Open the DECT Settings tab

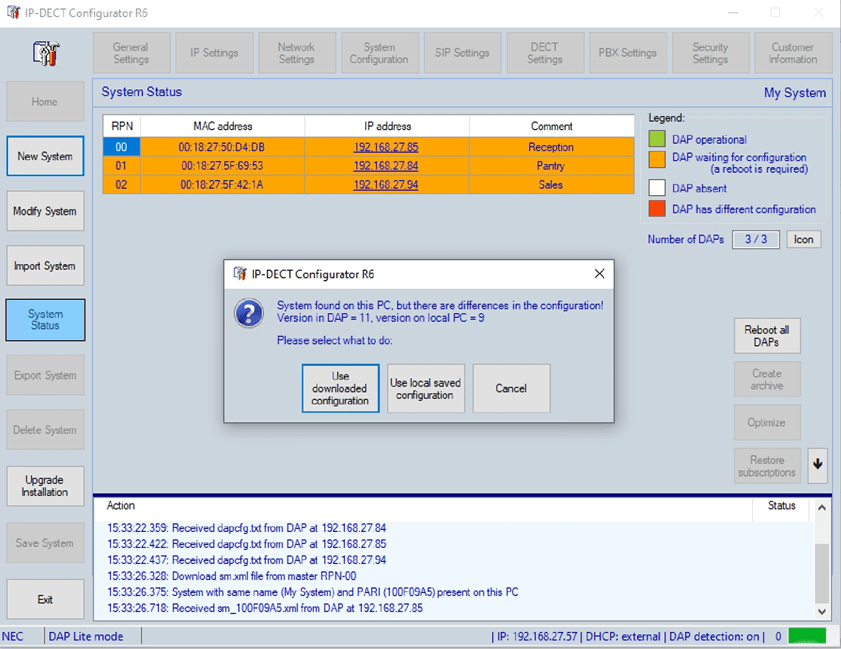pos(545,53)
